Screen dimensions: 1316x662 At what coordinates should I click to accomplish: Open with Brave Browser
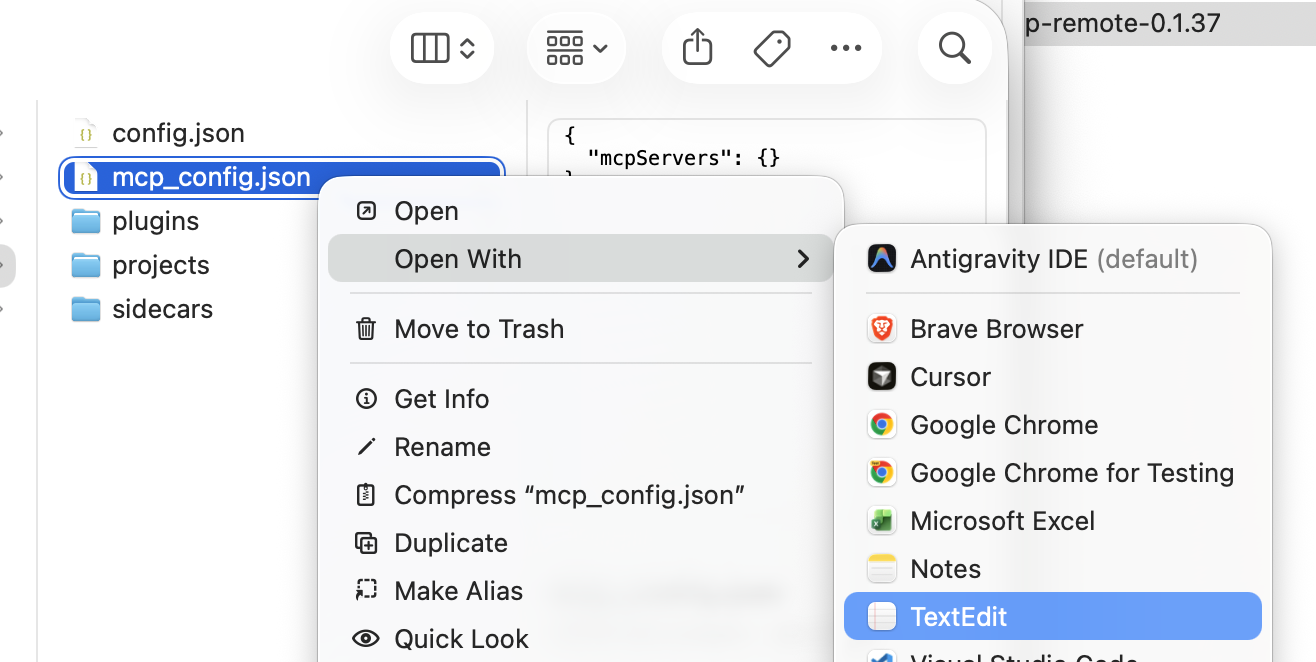tap(1053, 329)
